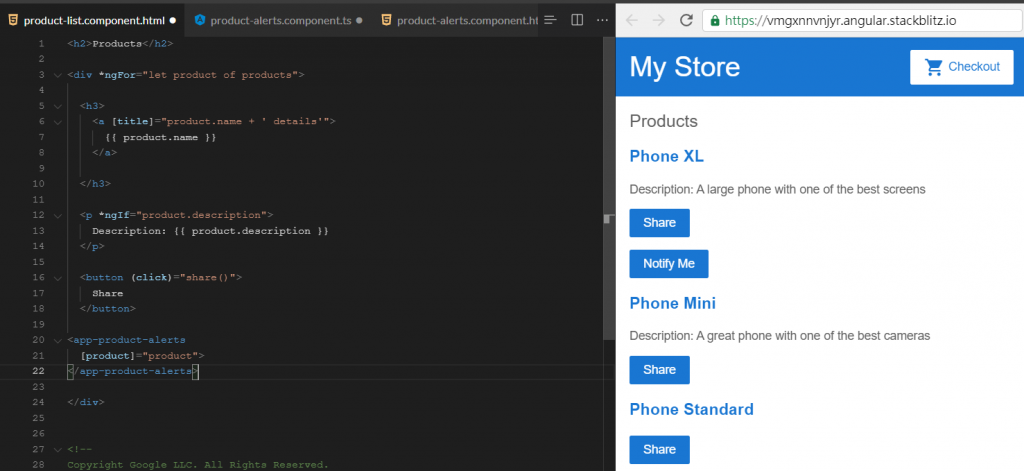Click the HTML5 icon on product-list tab

pyautogui.click(x=14, y=20)
